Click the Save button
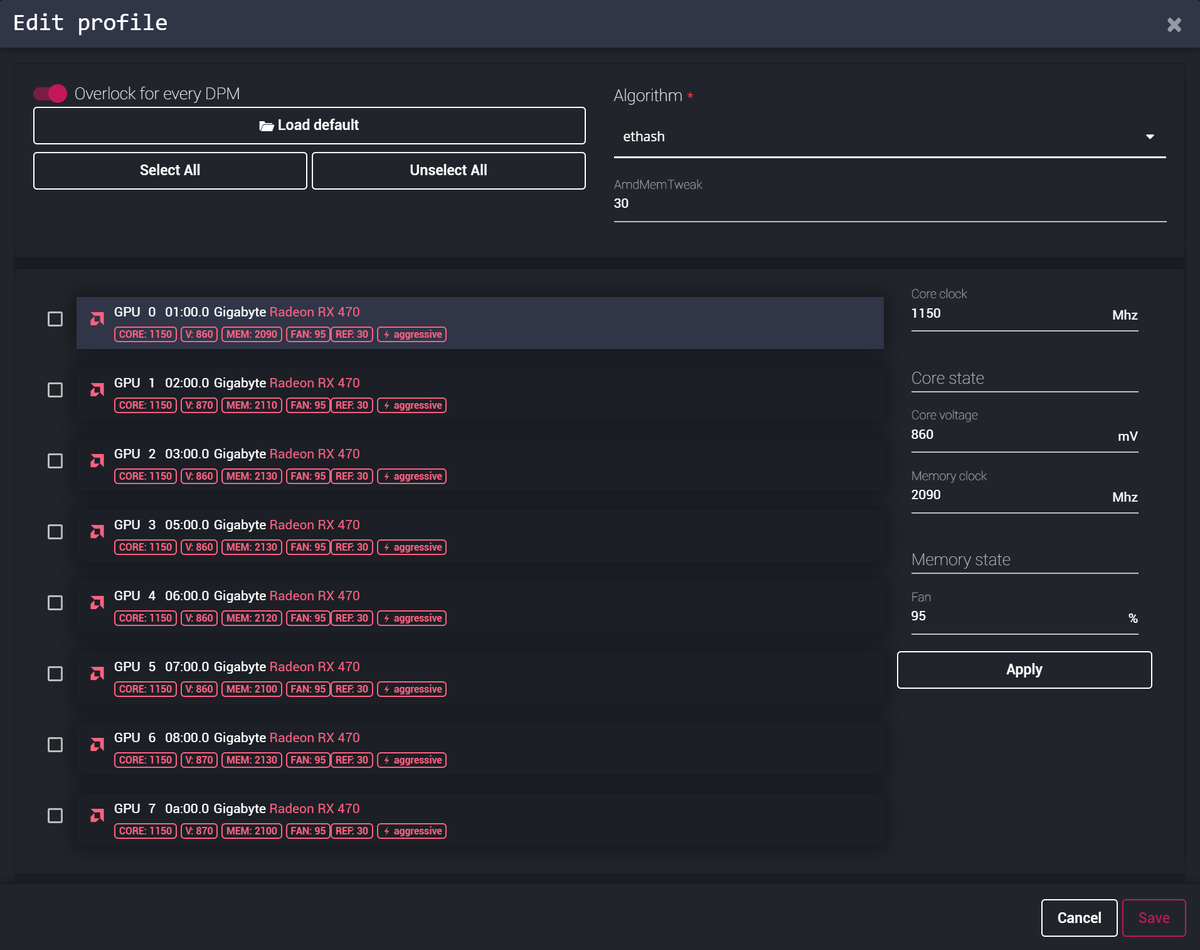Image resolution: width=1200 pixels, height=950 pixels. click(x=1154, y=918)
